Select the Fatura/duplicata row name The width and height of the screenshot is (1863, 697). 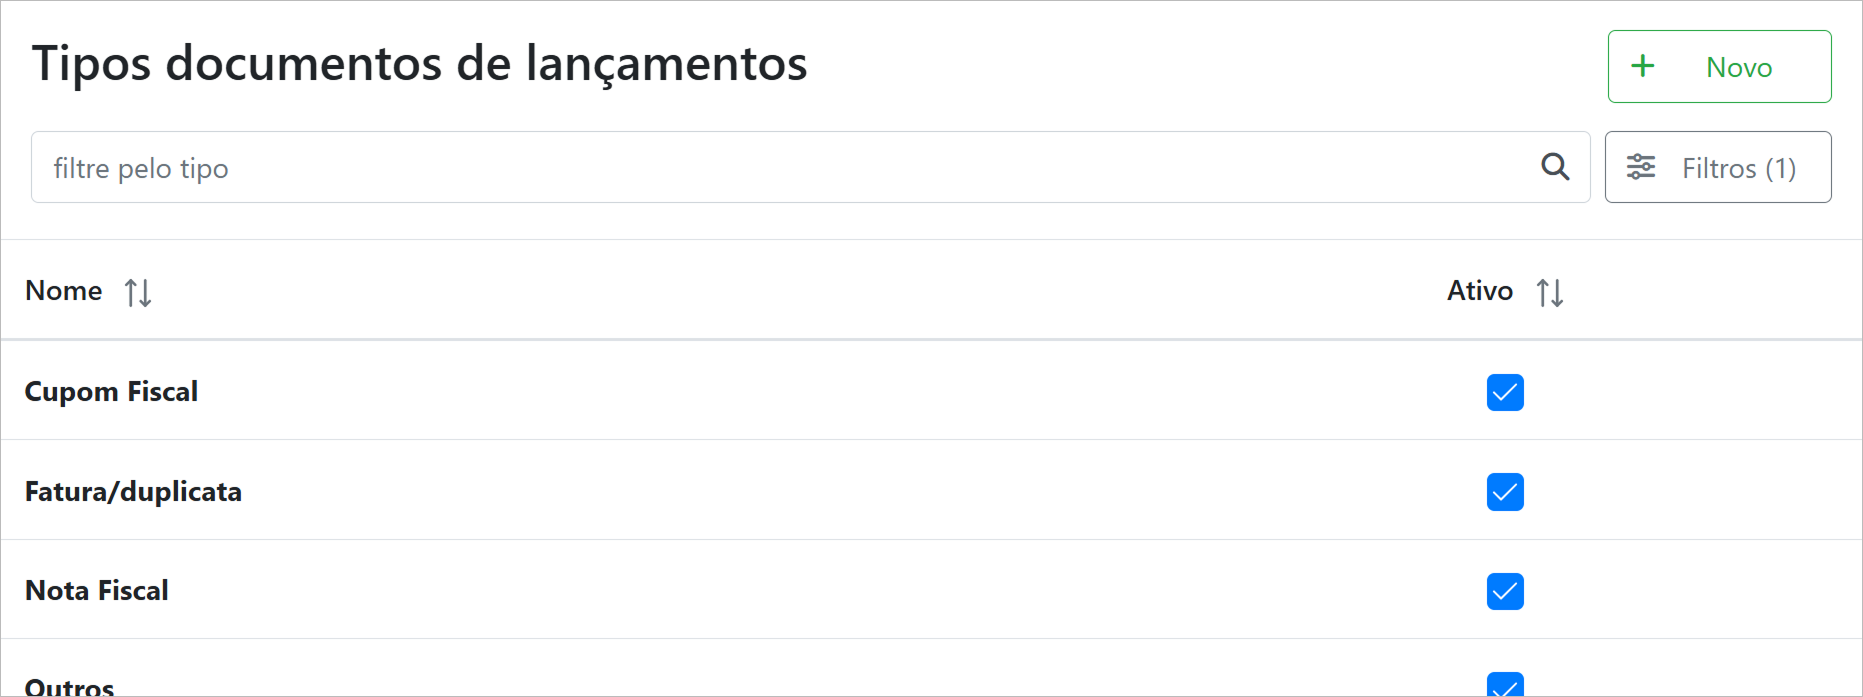[x=133, y=491]
